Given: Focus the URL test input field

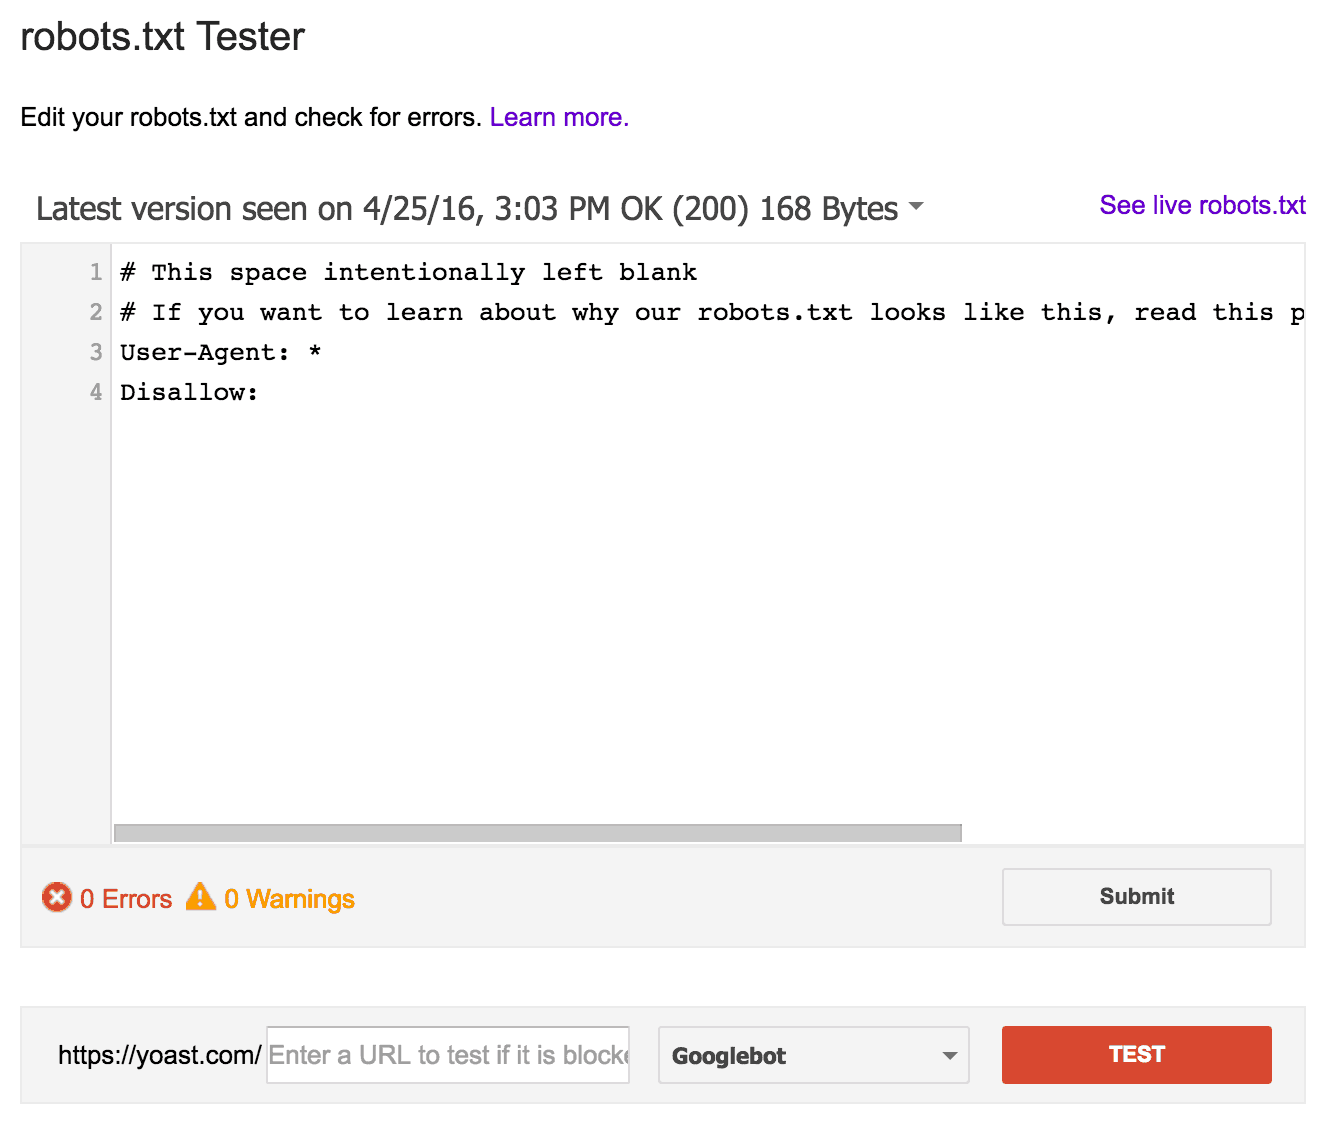Looking at the screenshot, I should 448,1055.
